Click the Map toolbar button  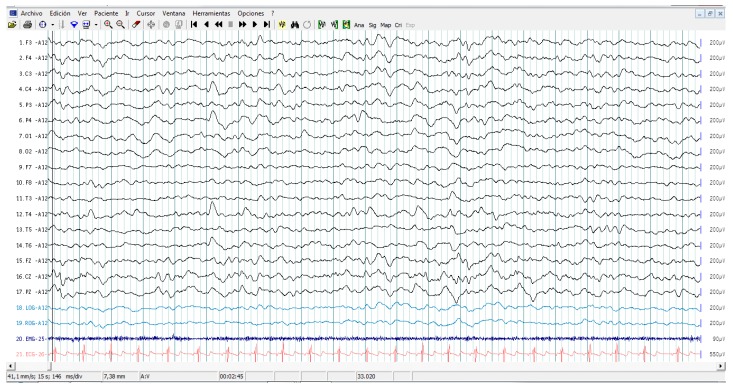point(386,25)
